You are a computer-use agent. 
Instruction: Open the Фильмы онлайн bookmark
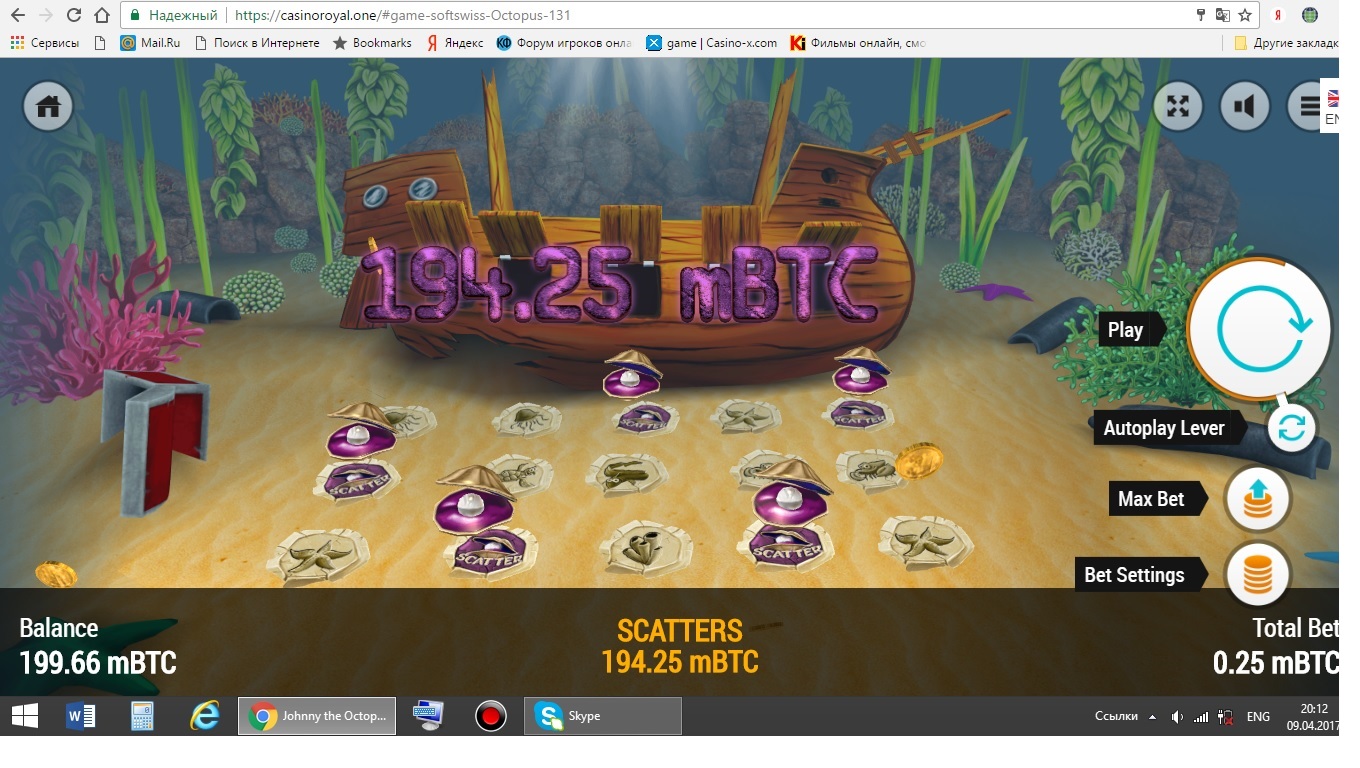point(858,43)
